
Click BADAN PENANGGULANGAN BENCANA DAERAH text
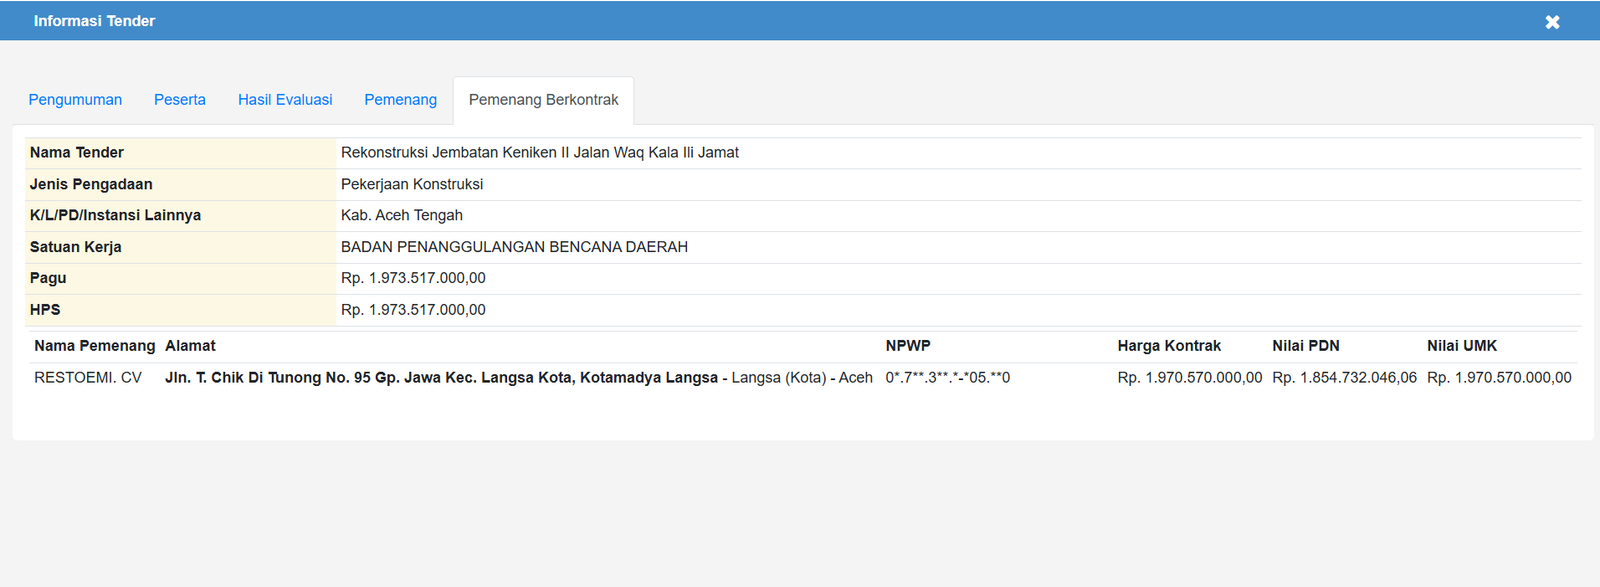tap(514, 247)
